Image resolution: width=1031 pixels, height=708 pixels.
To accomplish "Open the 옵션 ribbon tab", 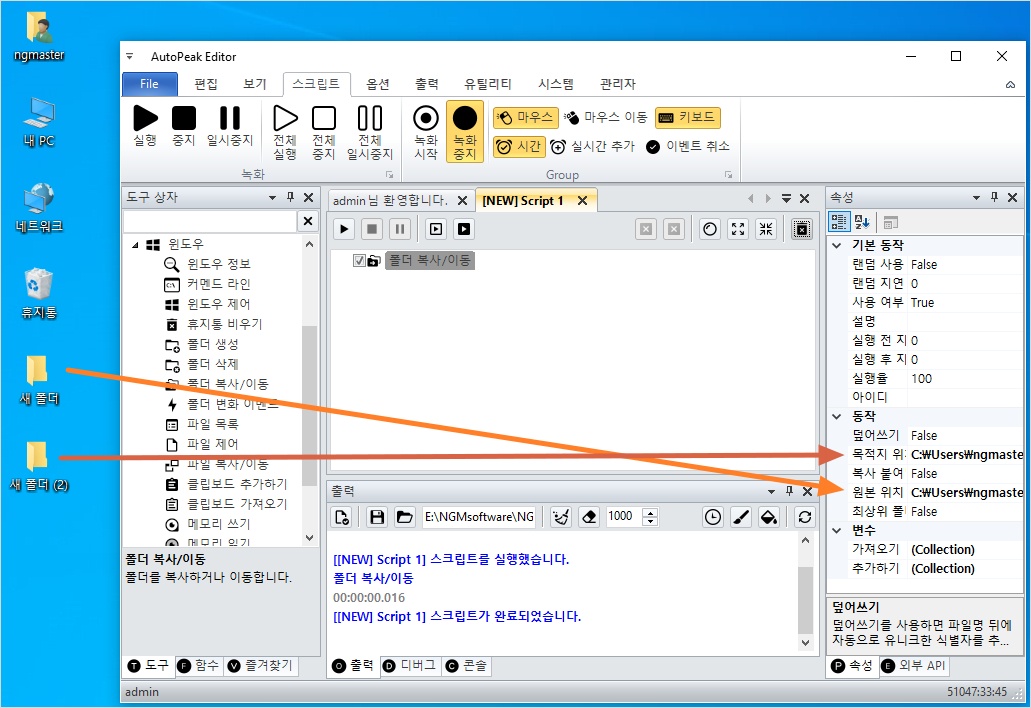I will [x=378, y=83].
